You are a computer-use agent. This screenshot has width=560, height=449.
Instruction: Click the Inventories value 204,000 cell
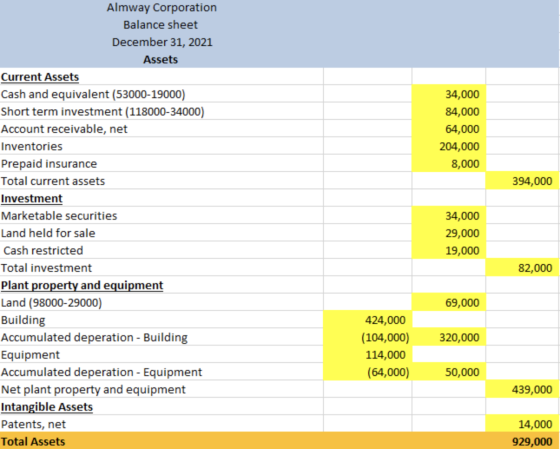pyautogui.click(x=449, y=146)
